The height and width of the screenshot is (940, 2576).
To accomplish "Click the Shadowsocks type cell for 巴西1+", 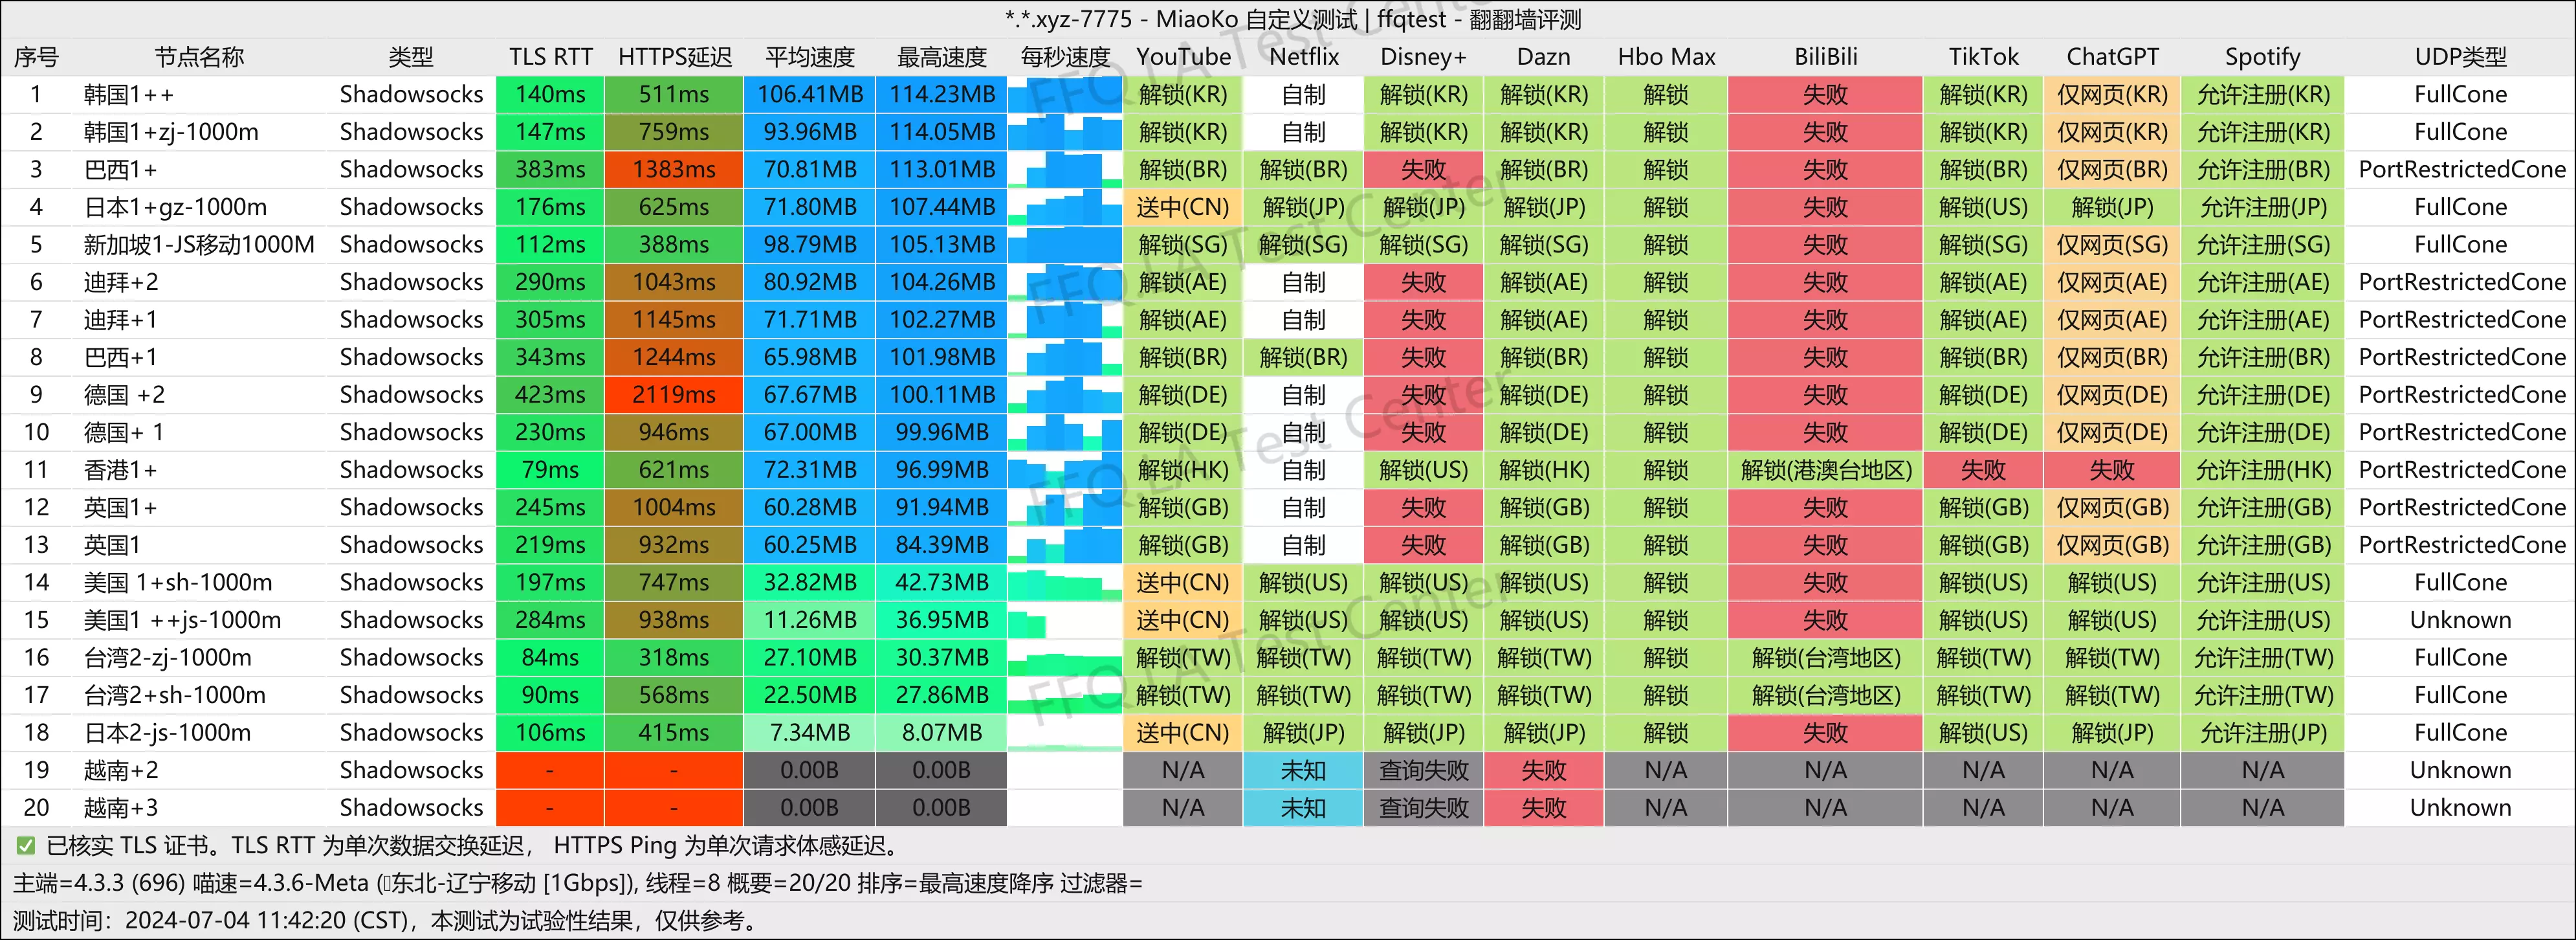I will (411, 169).
